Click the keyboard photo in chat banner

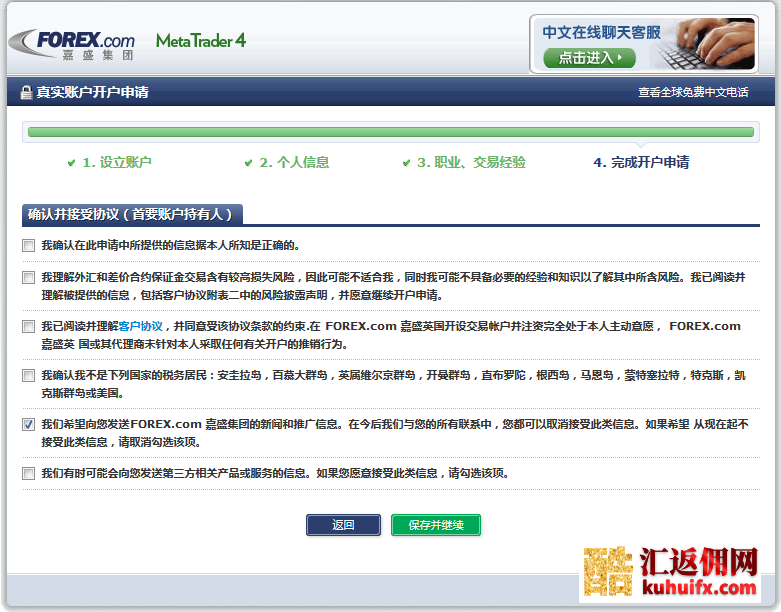click(x=718, y=43)
